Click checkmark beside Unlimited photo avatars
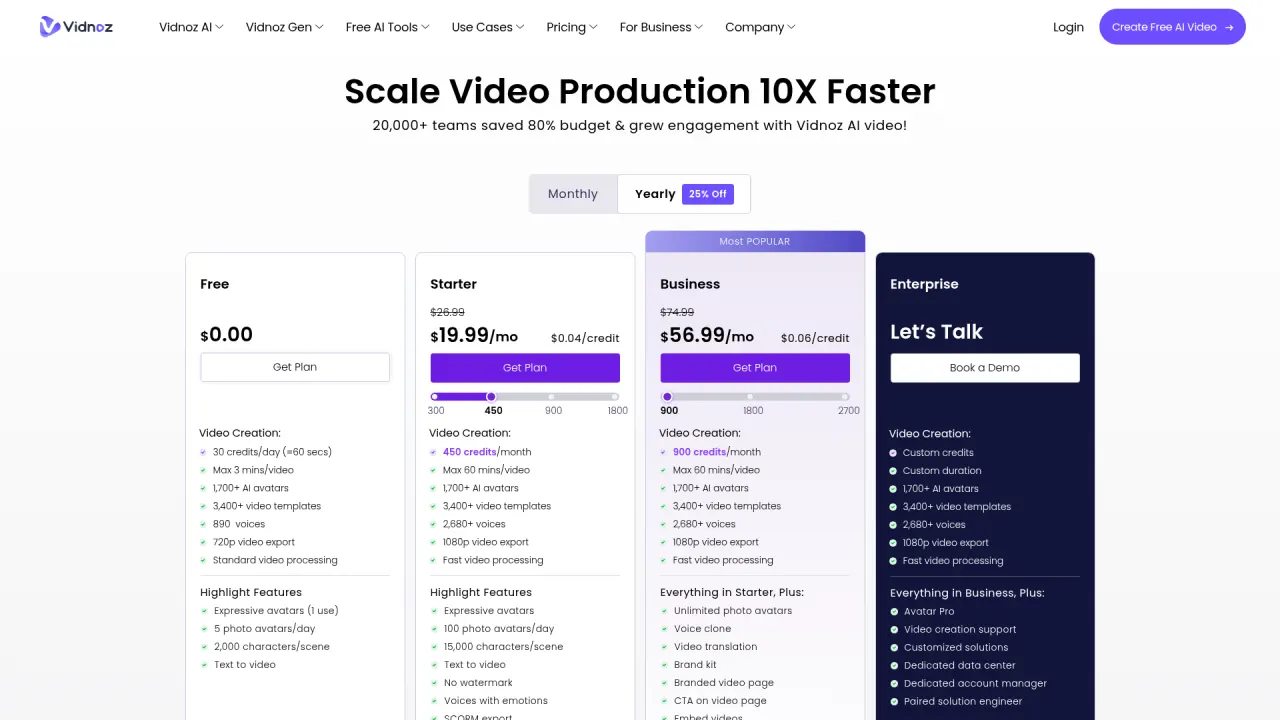Viewport: 1280px width, 720px height. (664, 611)
